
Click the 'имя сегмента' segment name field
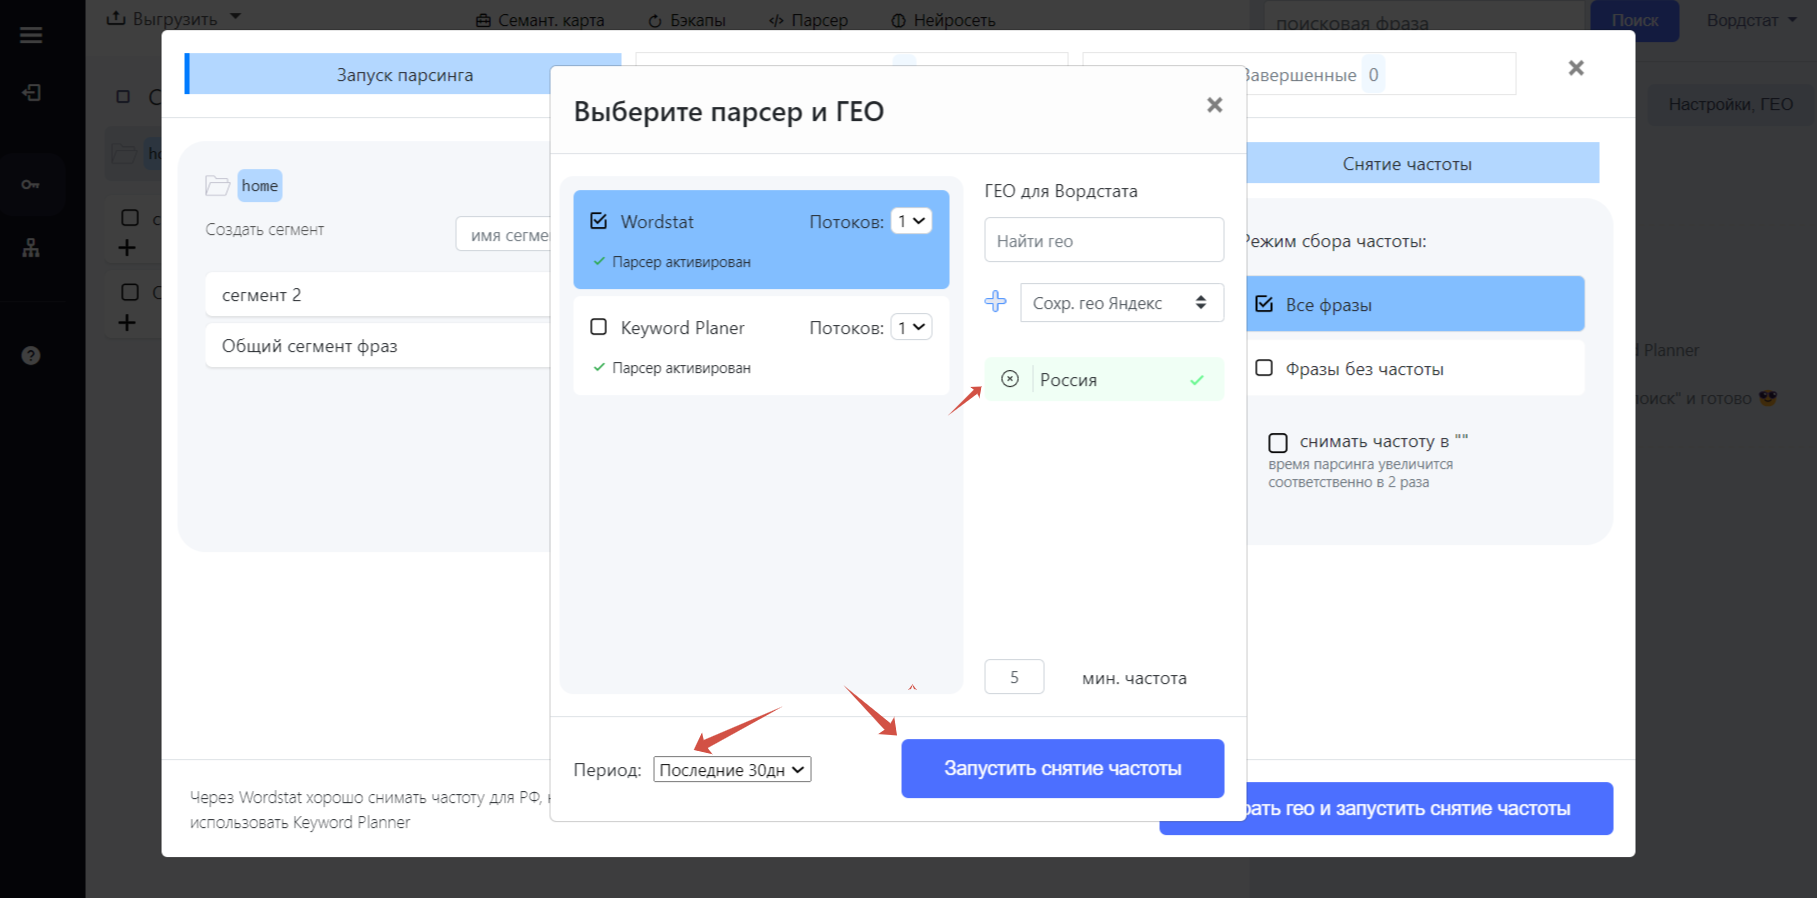point(503,235)
